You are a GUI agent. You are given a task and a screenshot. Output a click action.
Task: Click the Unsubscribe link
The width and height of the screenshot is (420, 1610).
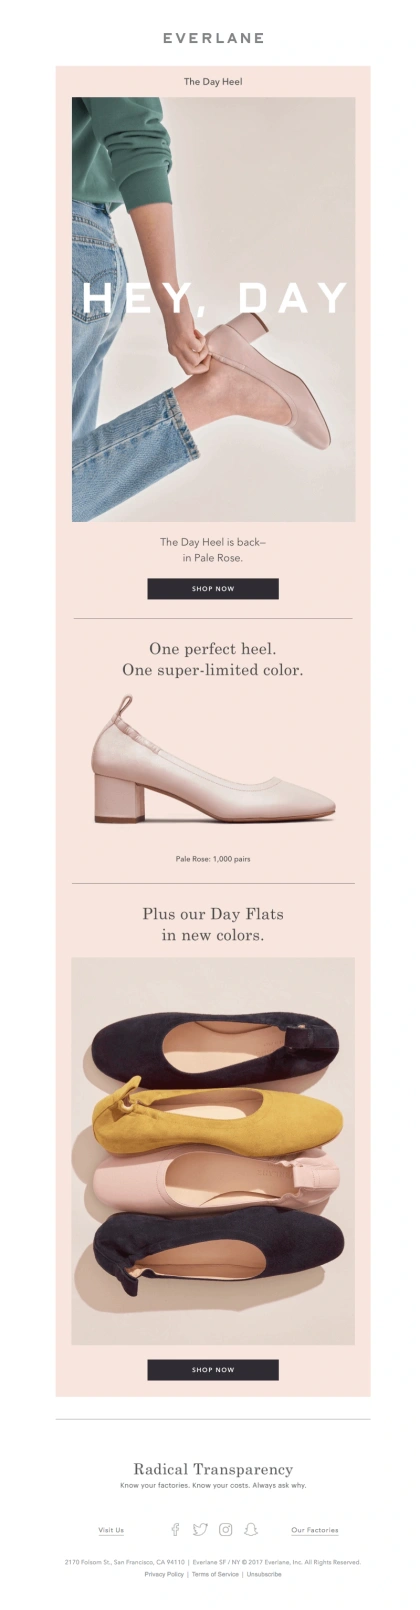[264, 1574]
